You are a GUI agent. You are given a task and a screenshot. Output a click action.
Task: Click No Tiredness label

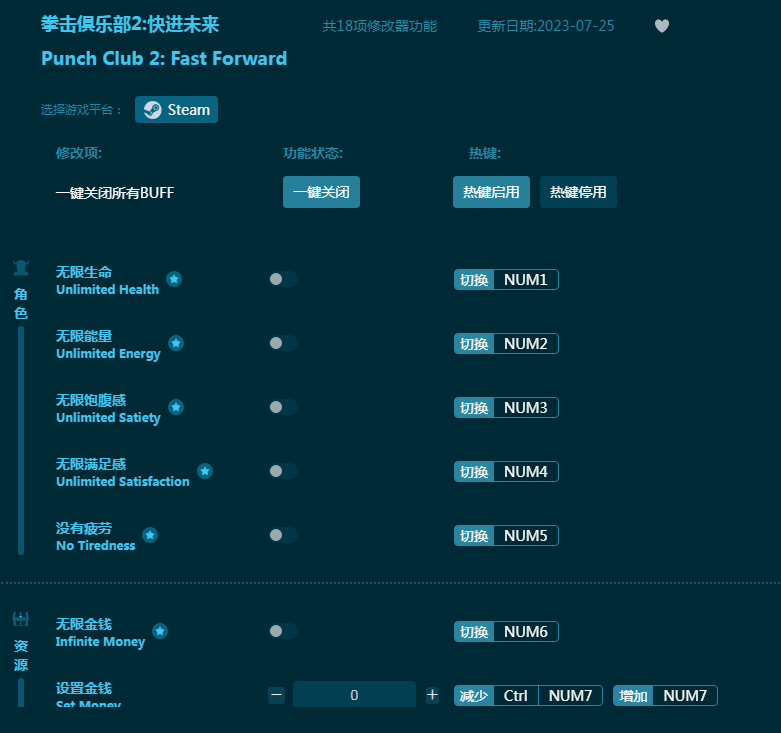(96, 546)
